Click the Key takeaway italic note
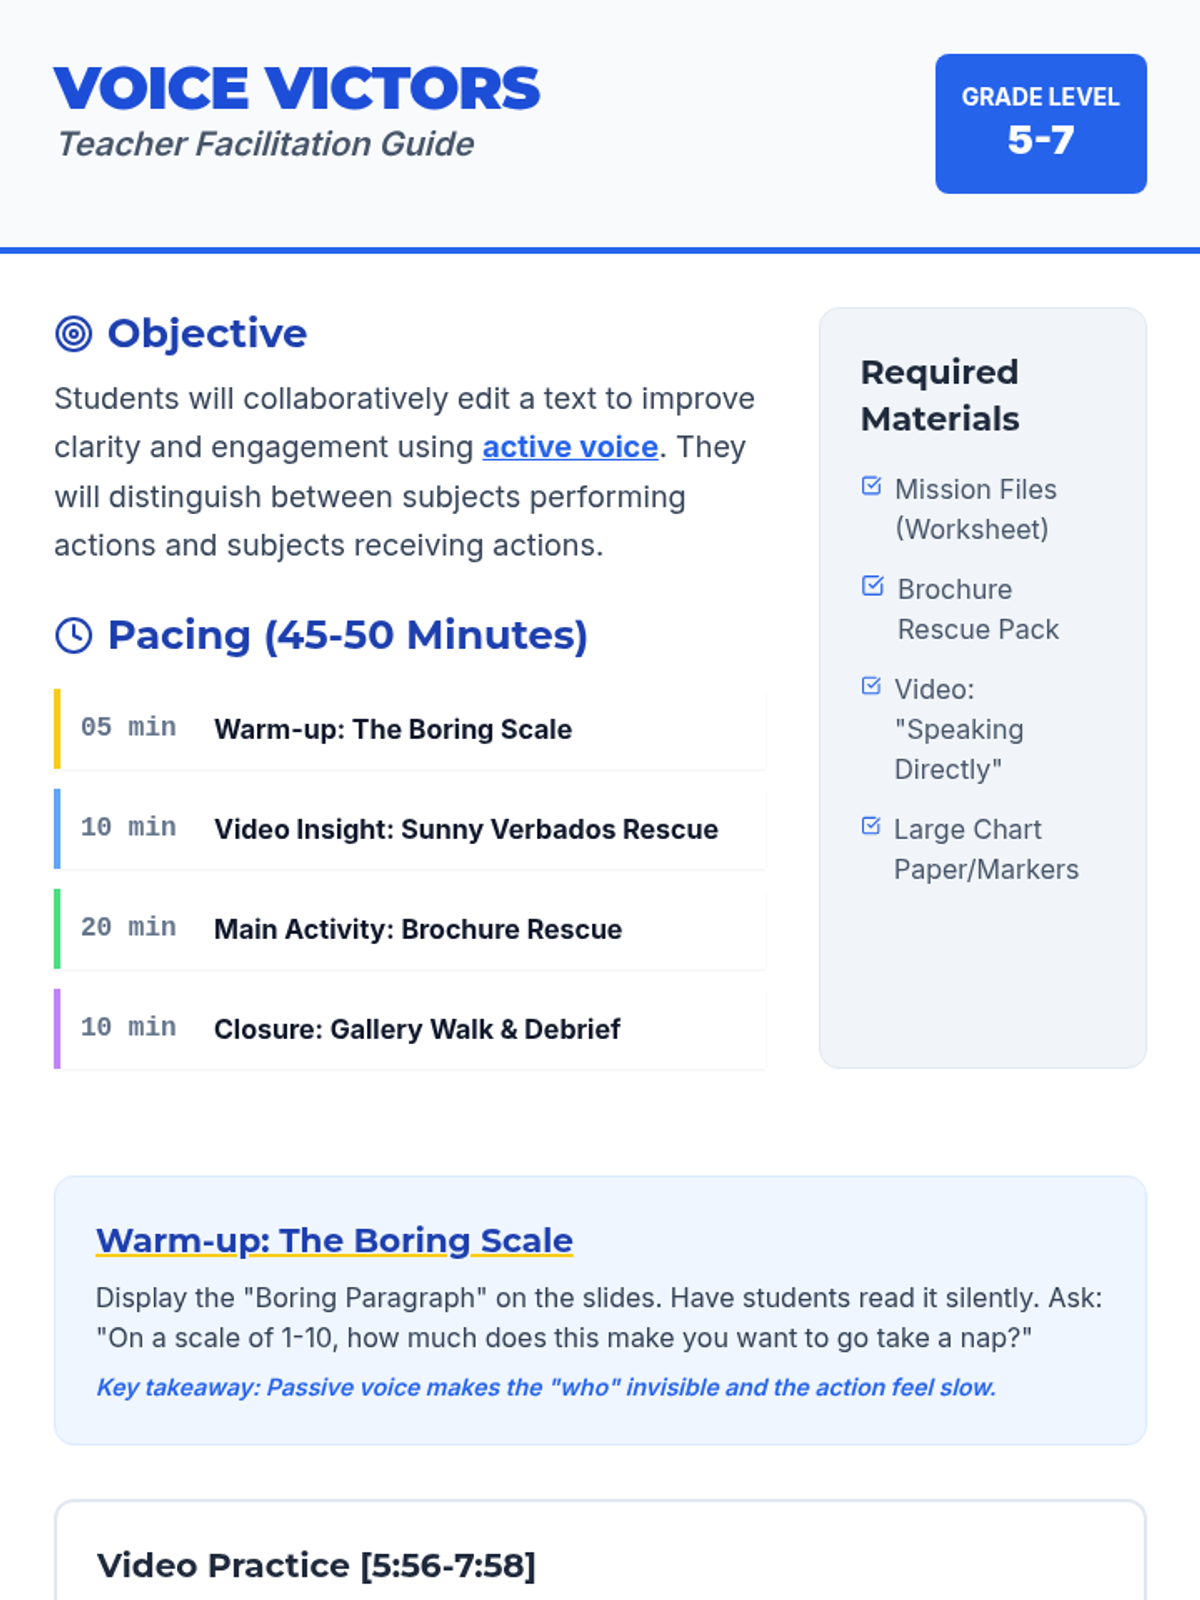This screenshot has height=1600, width=1200. [x=546, y=1388]
